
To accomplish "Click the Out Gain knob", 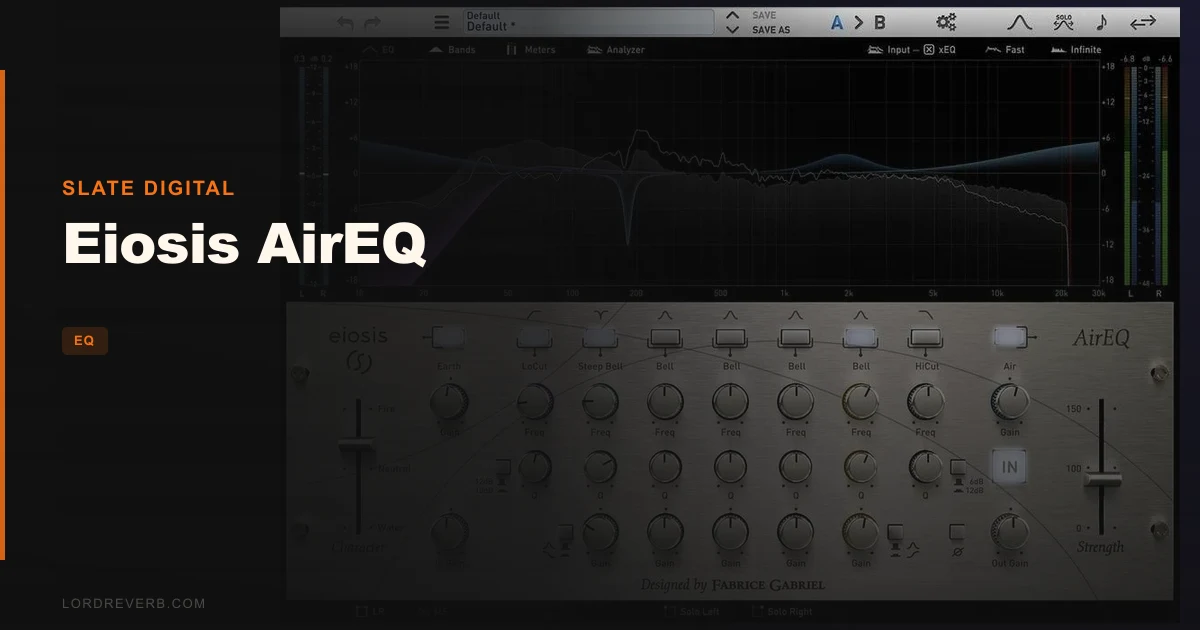I will click(1010, 532).
